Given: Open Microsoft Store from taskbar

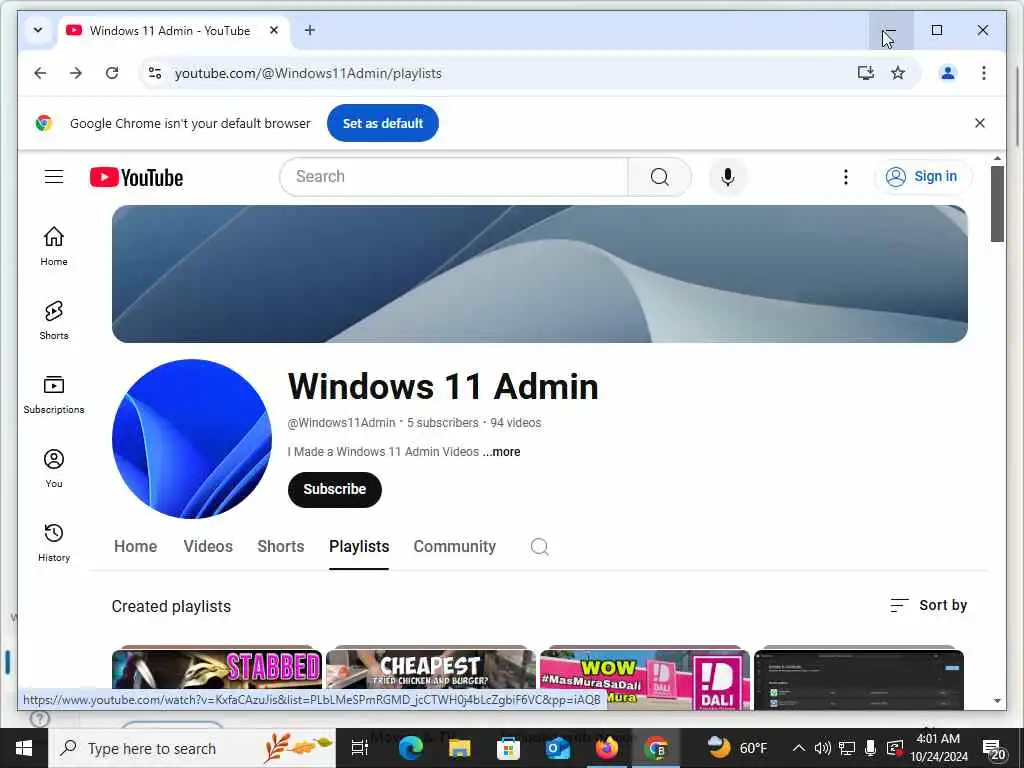Looking at the screenshot, I should (508, 748).
